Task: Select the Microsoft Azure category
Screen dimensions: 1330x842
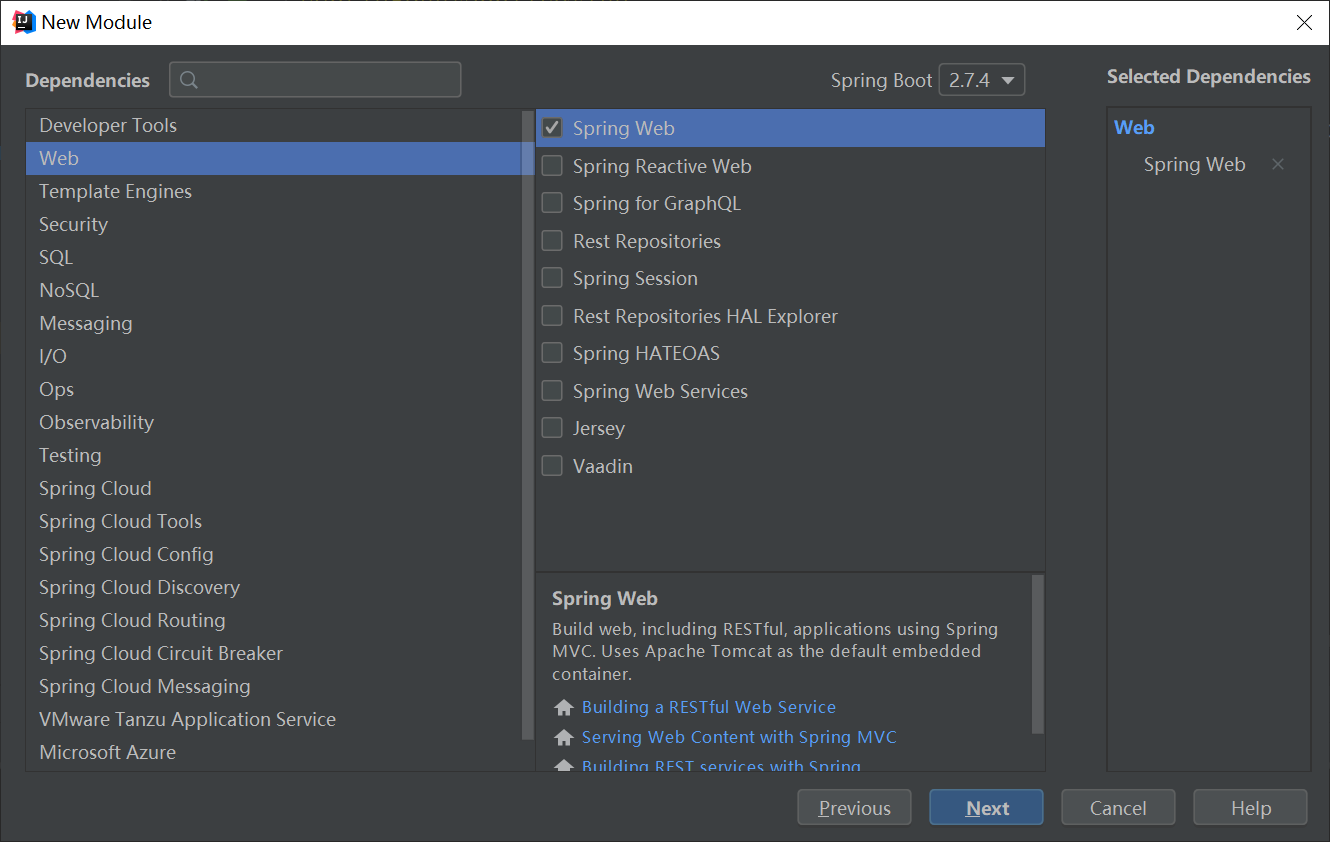Action: 274,752
